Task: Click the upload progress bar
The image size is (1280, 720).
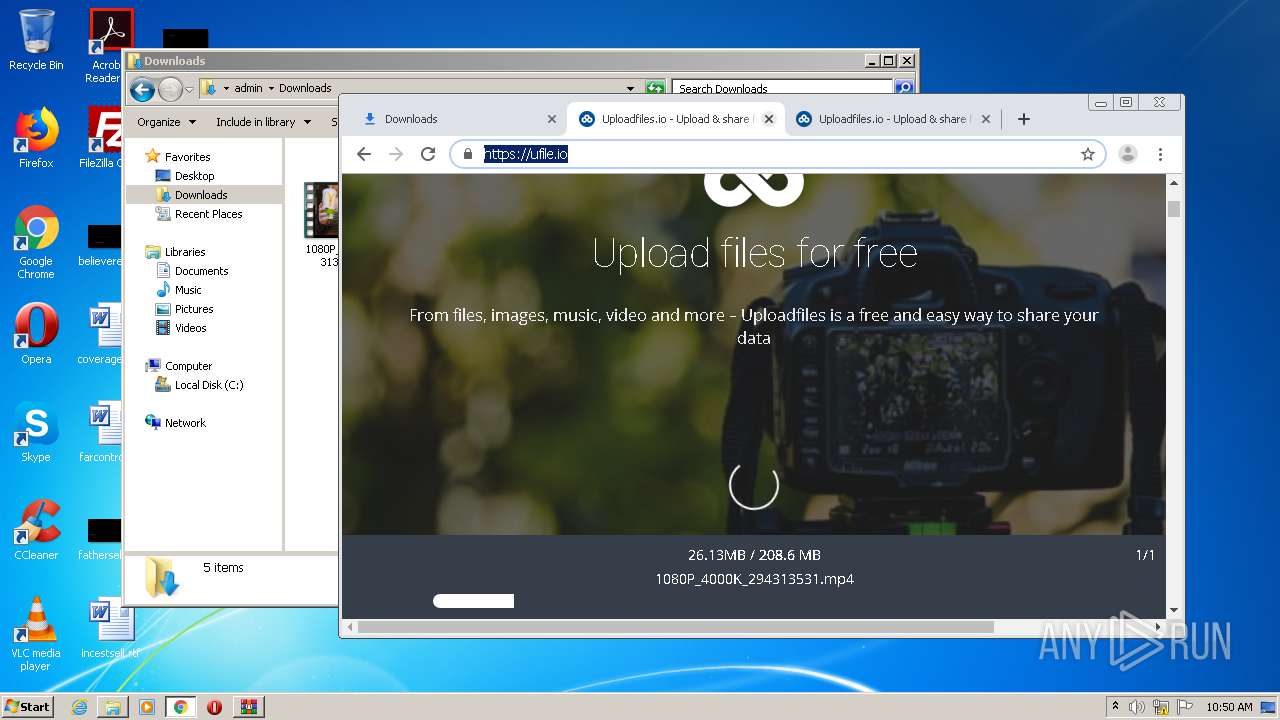Action: coord(473,601)
